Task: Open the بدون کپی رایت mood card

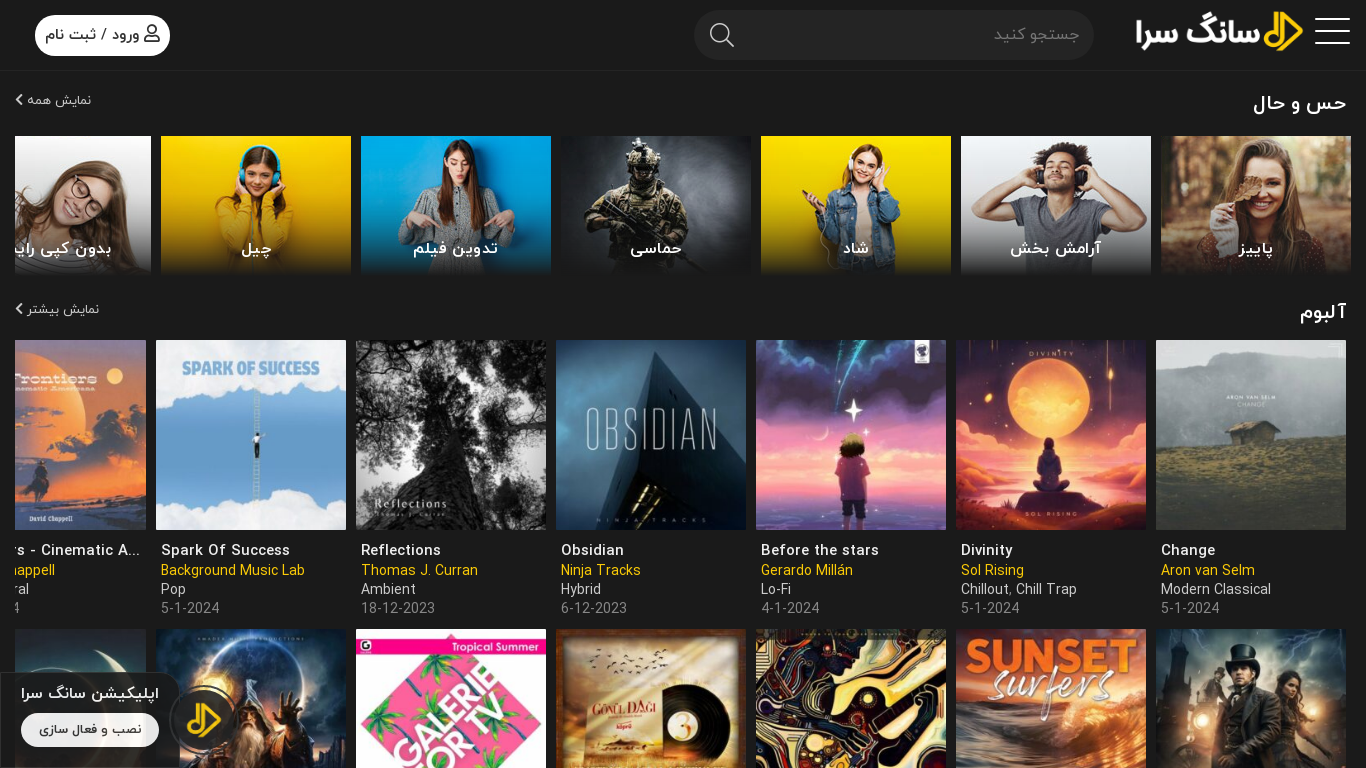Action: point(83,204)
